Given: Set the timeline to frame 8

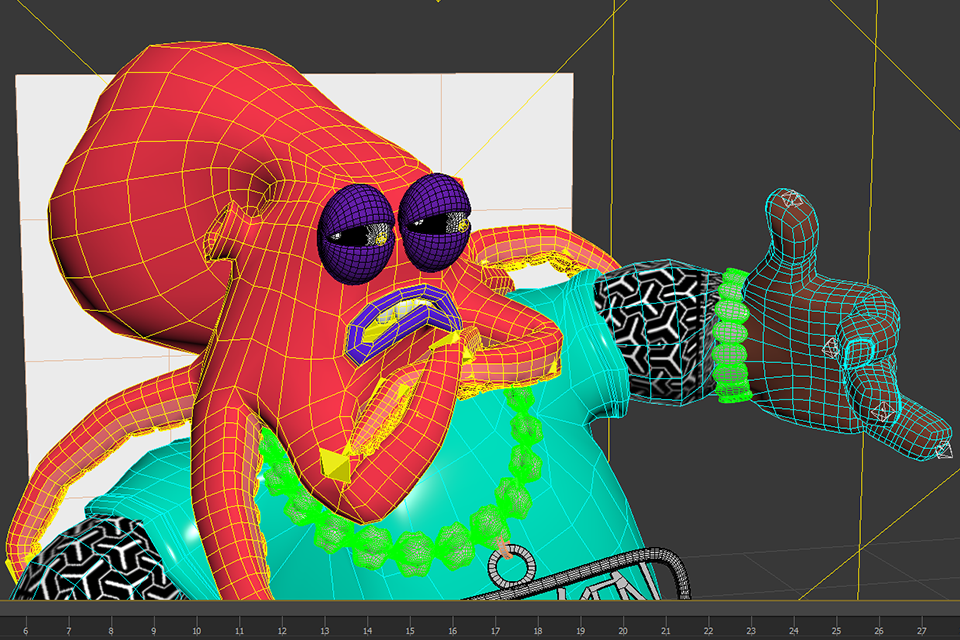Looking at the screenshot, I should pos(110,630).
